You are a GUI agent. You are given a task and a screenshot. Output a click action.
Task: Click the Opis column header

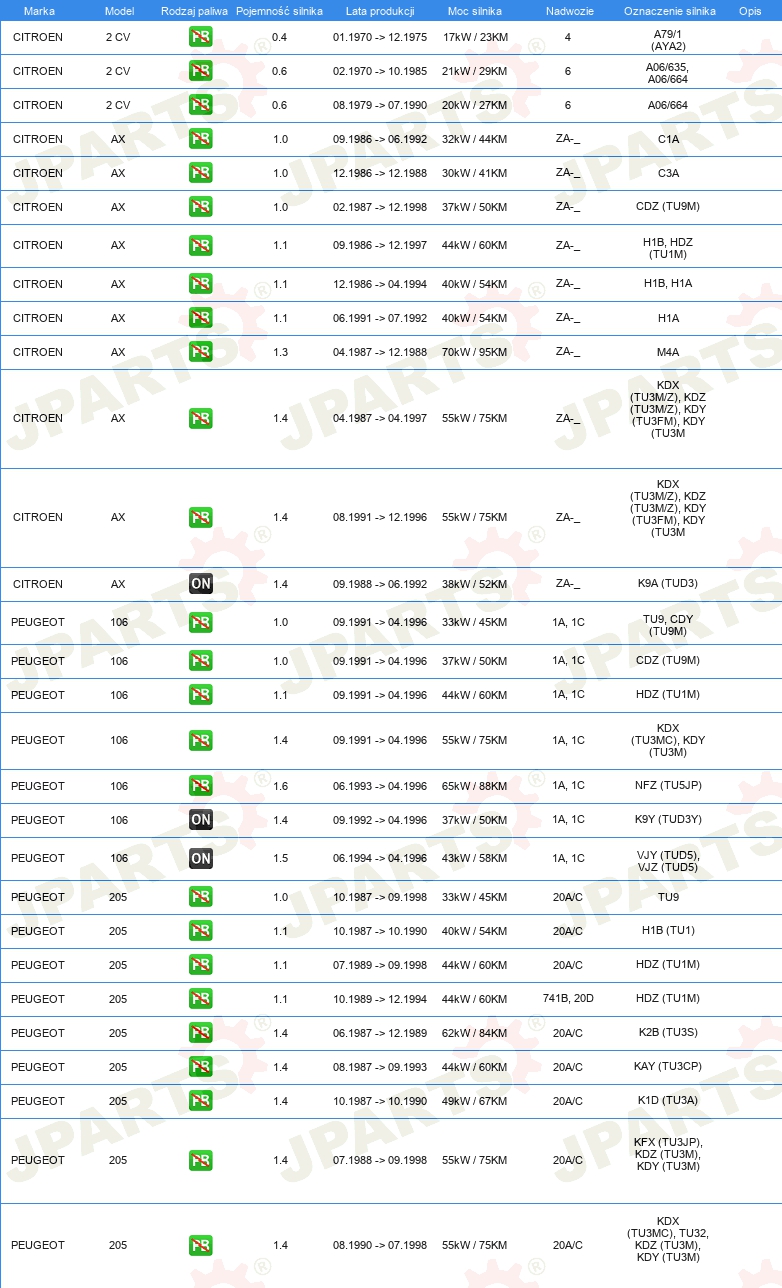pyautogui.click(x=750, y=11)
